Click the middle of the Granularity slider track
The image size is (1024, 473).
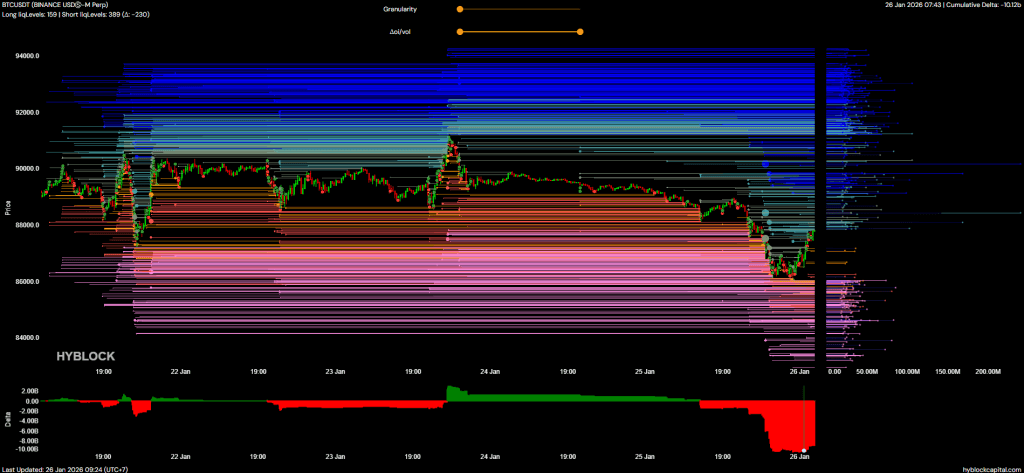(520, 9)
